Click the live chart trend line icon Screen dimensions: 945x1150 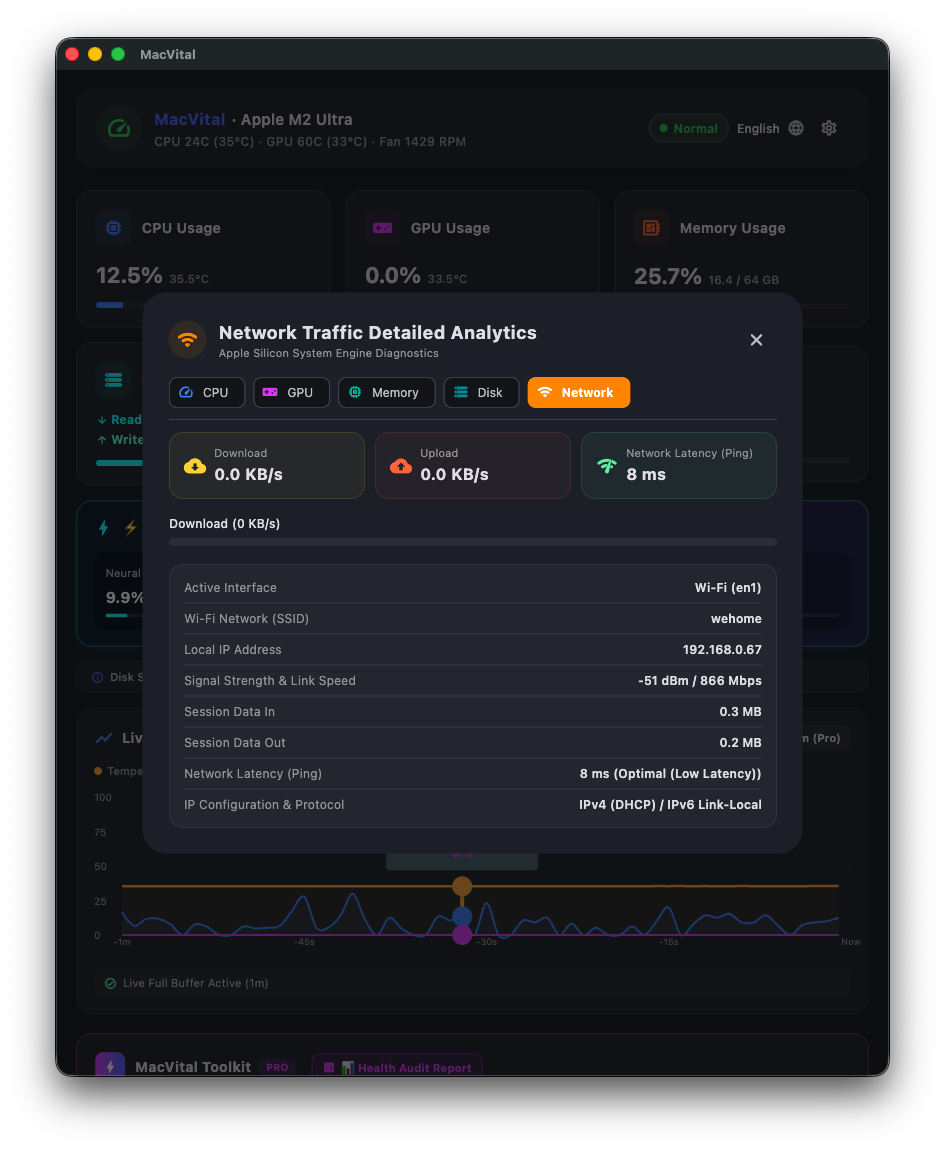[104, 738]
